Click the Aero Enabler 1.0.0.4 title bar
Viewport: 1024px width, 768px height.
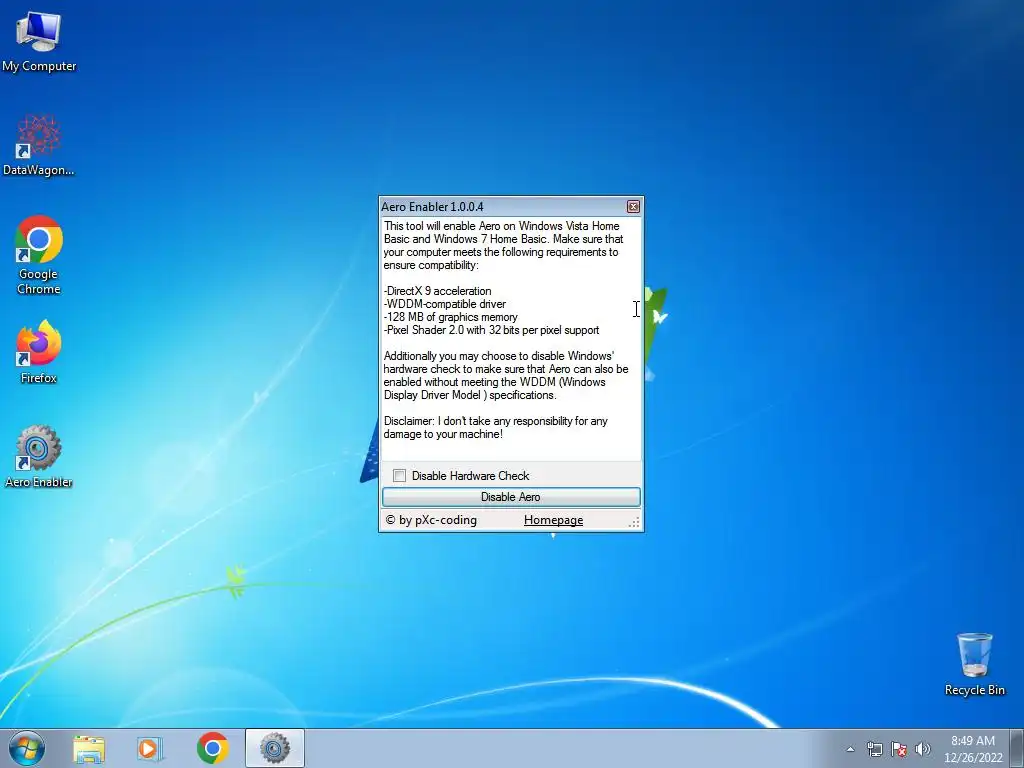point(502,206)
